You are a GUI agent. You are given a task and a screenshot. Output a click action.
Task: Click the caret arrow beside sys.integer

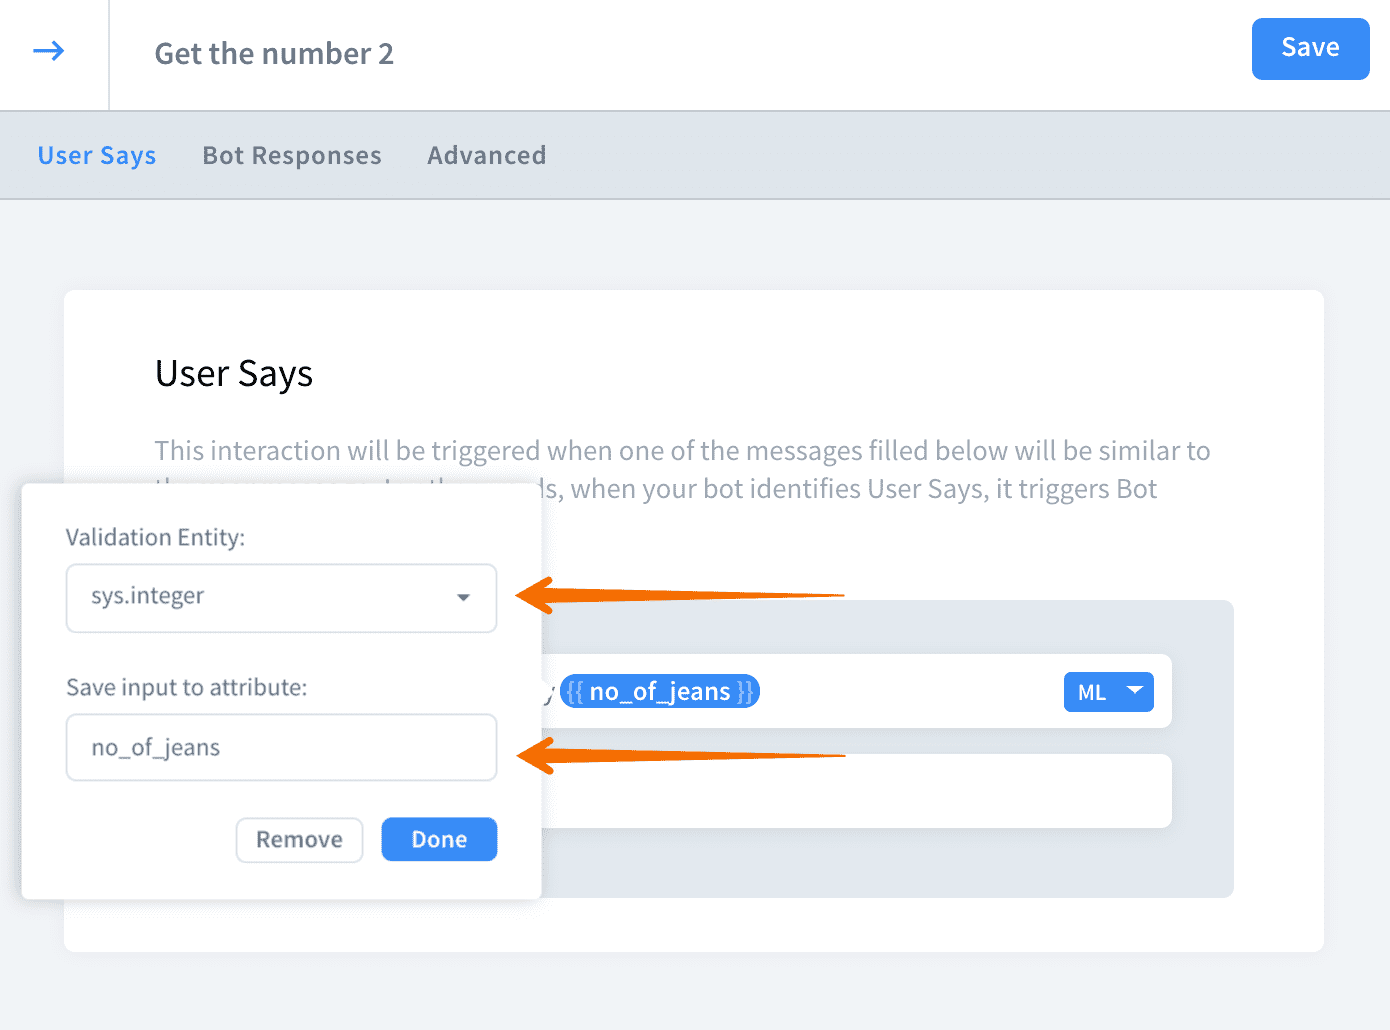[463, 598]
